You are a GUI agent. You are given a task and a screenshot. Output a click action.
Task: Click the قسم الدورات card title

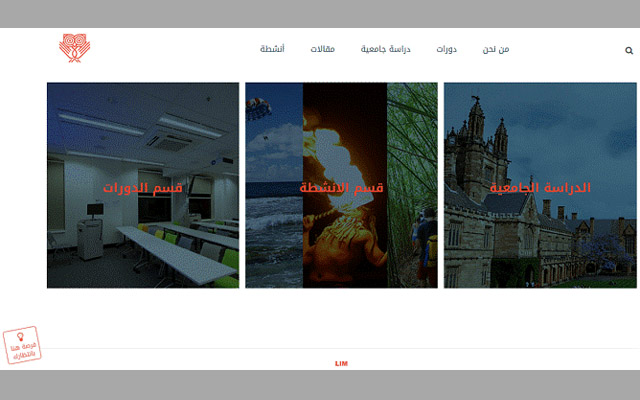143,187
